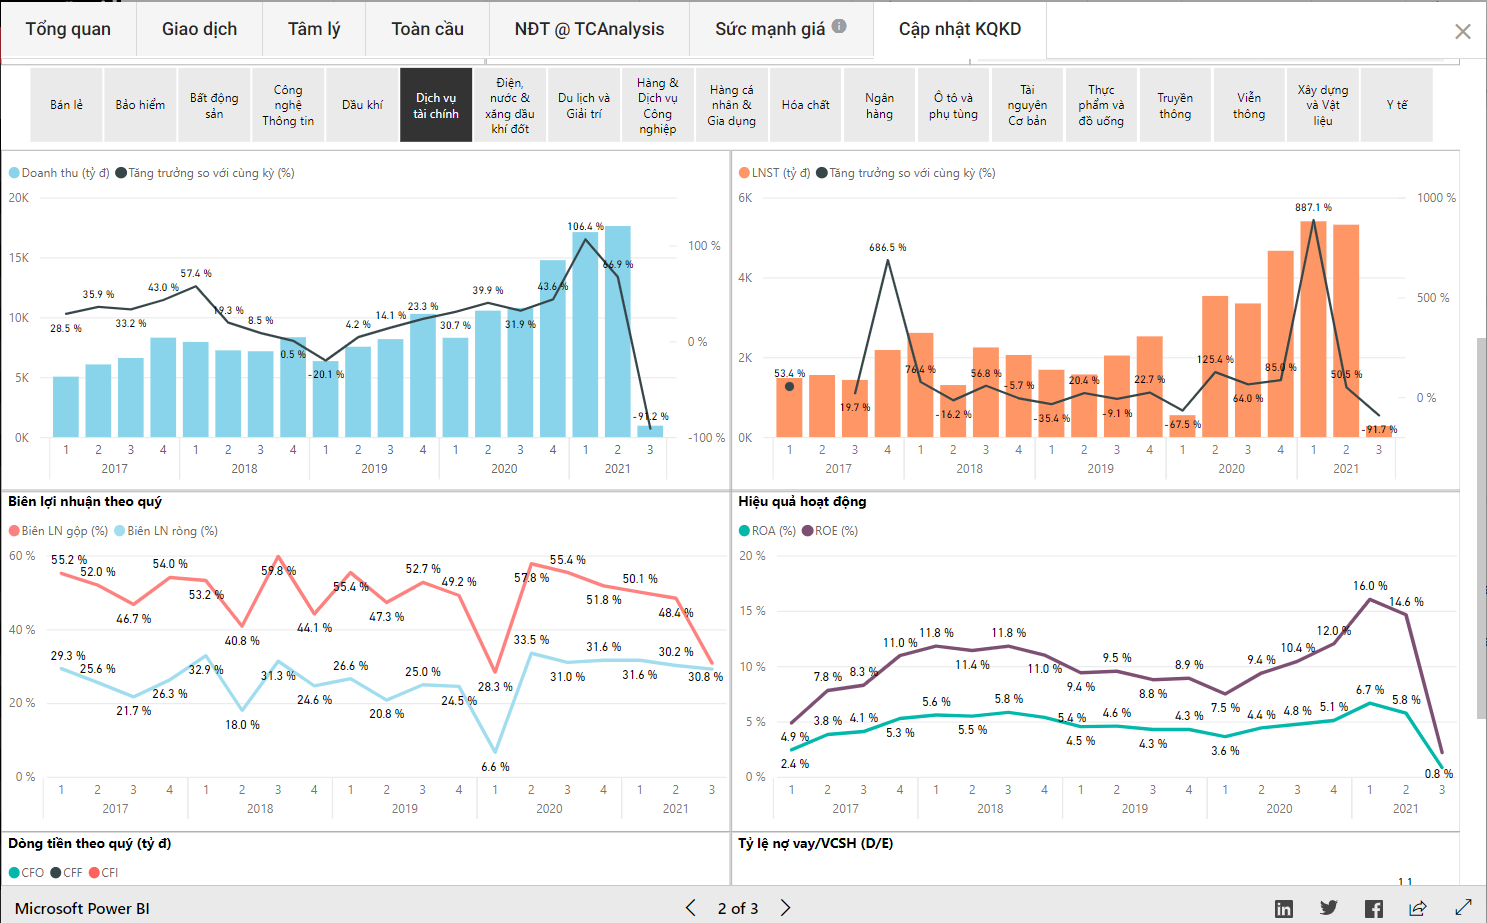Pick the Hàng cá nhân & Gia dụng sector
The width and height of the screenshot is (1487, 923).
click(732, 105)
